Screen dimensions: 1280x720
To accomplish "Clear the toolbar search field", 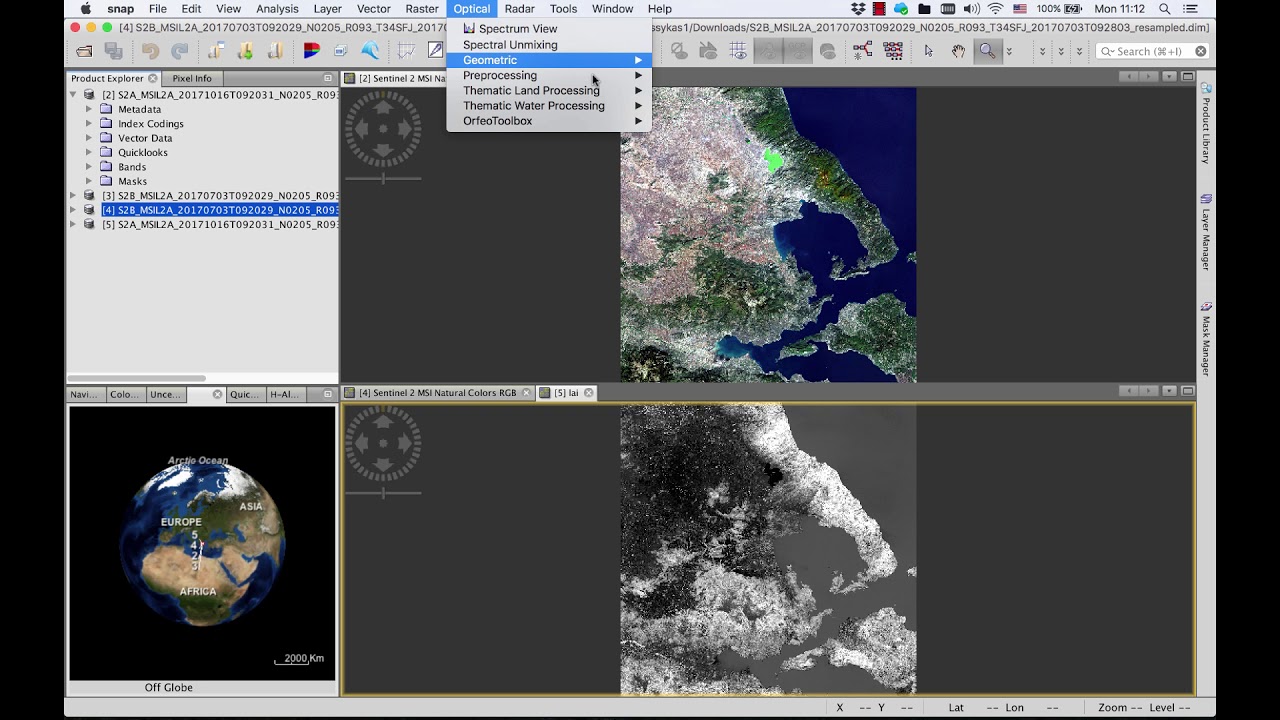I will pos(1200,51).
